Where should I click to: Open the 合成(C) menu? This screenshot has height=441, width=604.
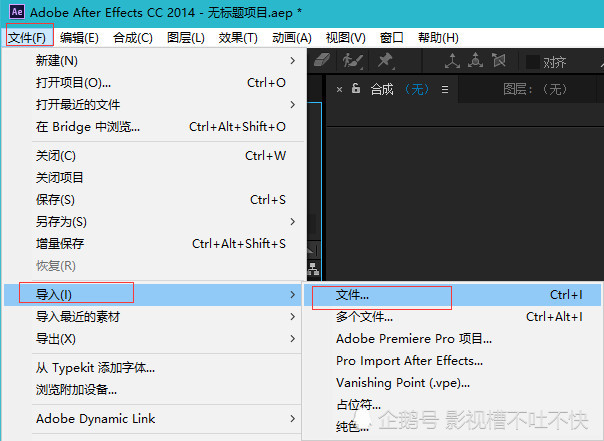coord(133,38)
